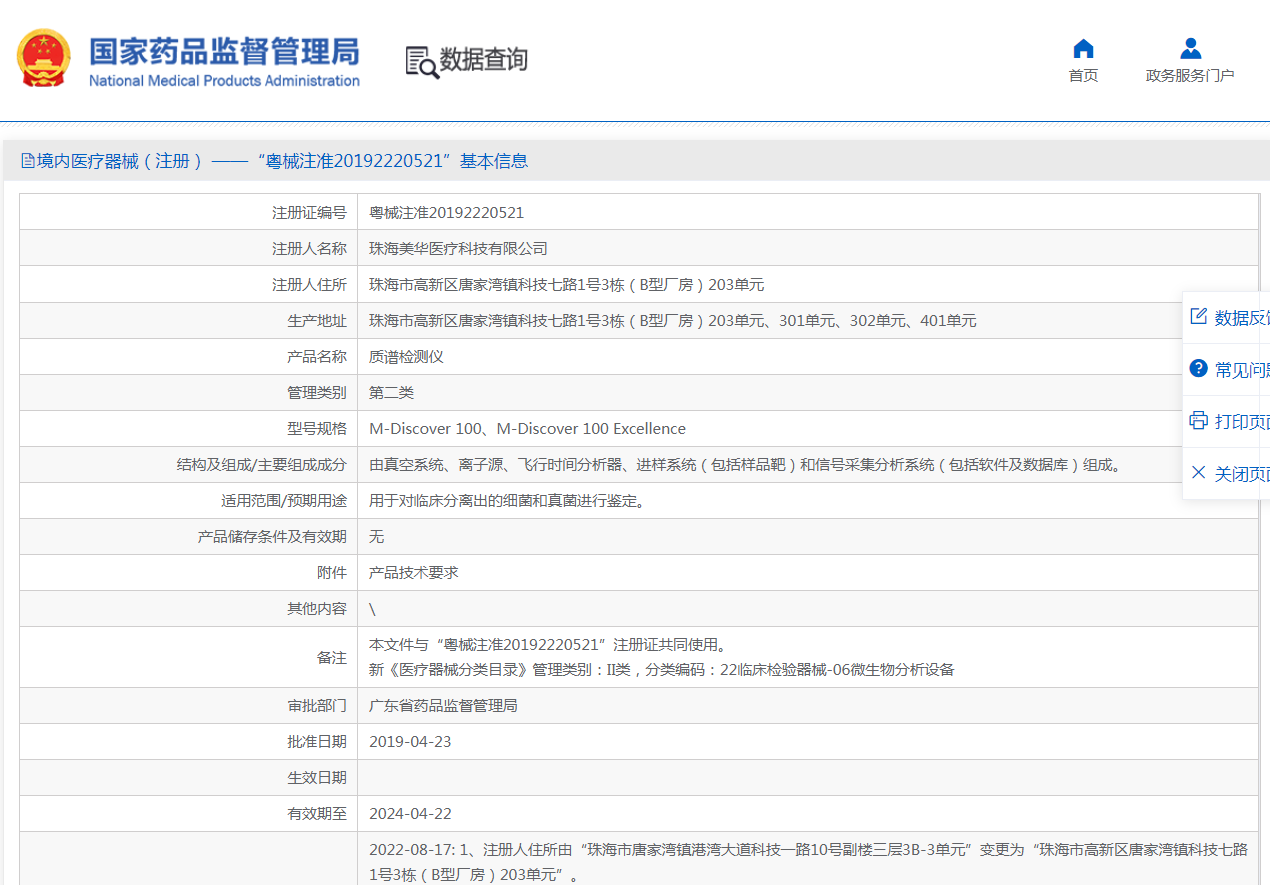Click the document icon before 境内医疗器械
This screenshot has height=885, width=1270.
point(28,161)
